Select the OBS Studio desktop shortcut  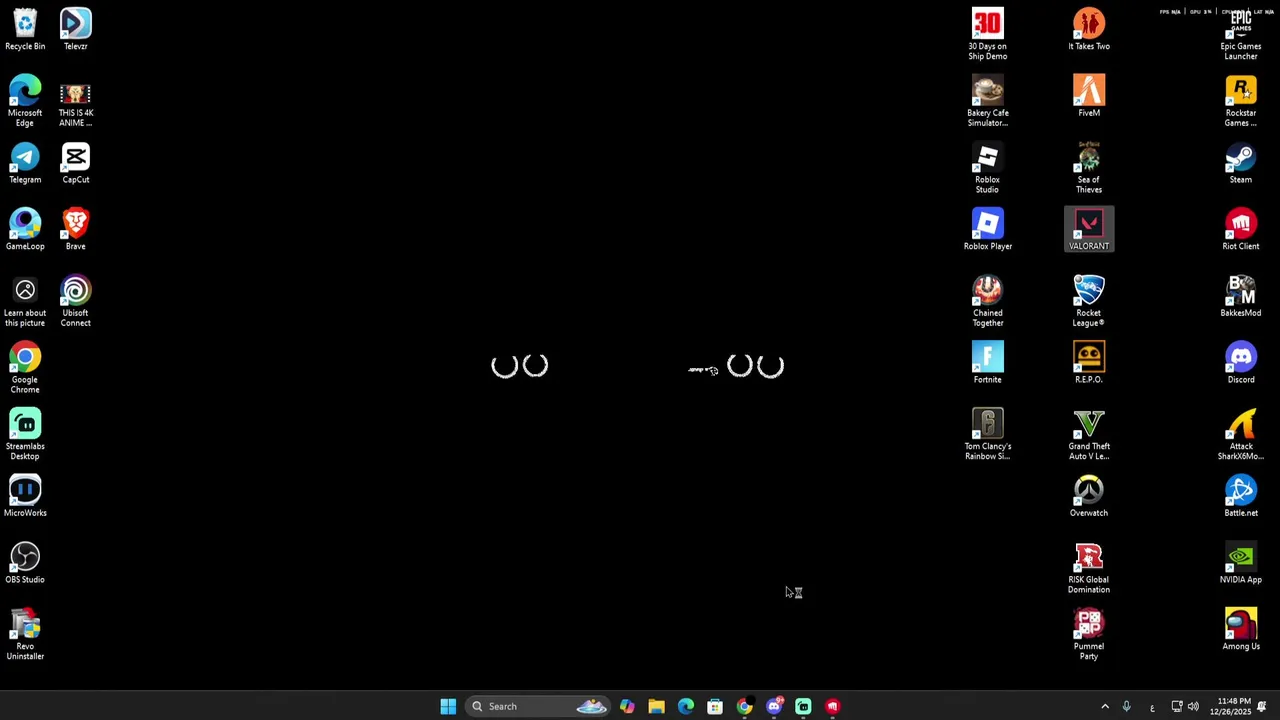(x=25, y=563)
